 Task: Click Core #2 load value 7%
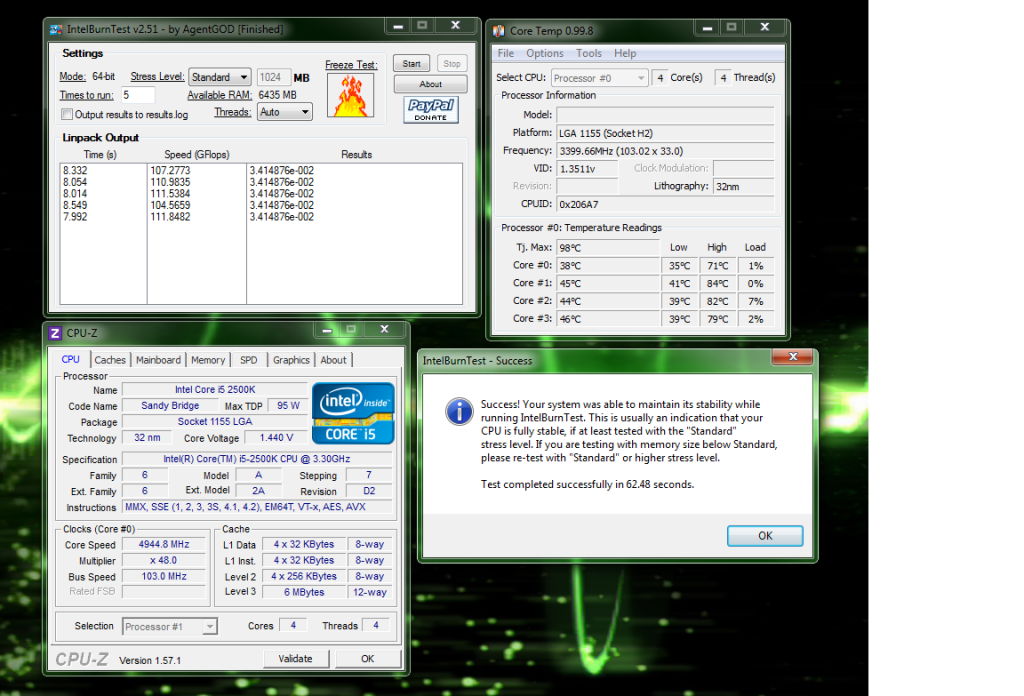pos(756,302)
